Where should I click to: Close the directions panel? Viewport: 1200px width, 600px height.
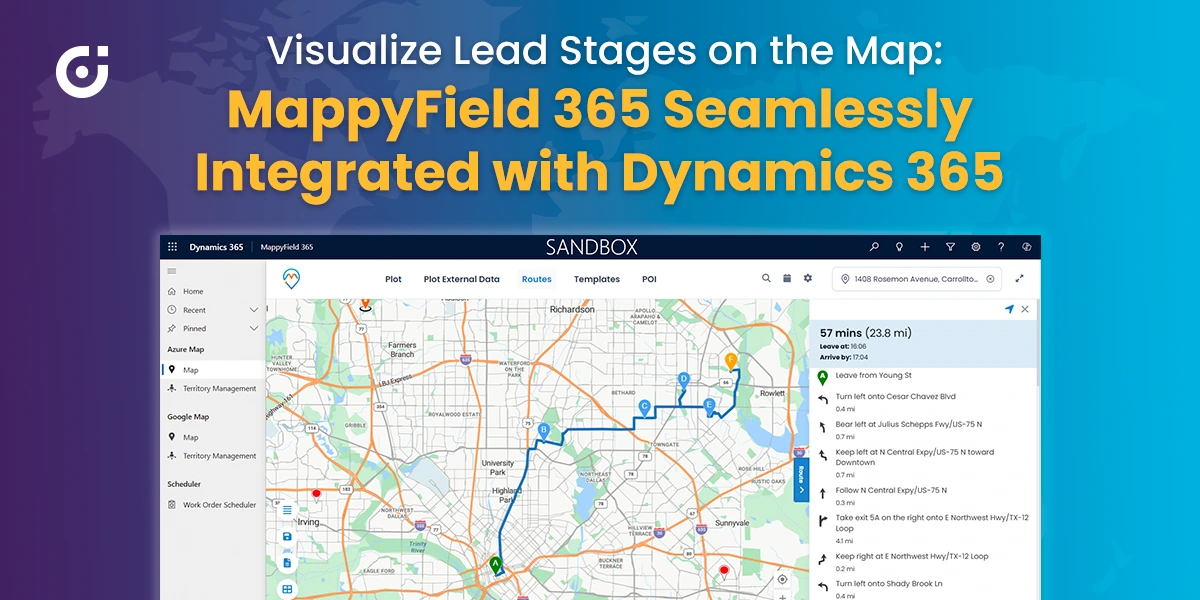1025,310
